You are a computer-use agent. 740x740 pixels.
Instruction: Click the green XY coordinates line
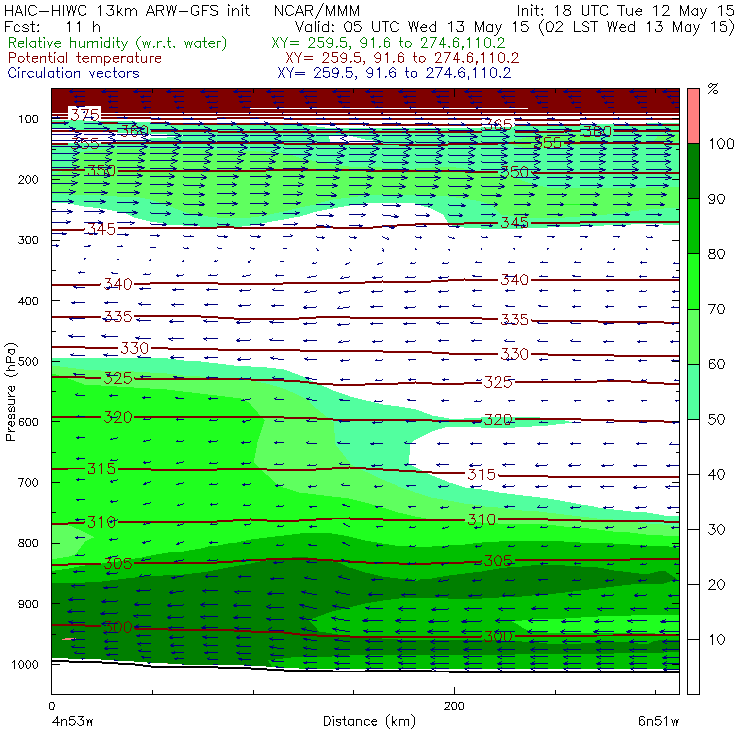(x=388, y=43)
